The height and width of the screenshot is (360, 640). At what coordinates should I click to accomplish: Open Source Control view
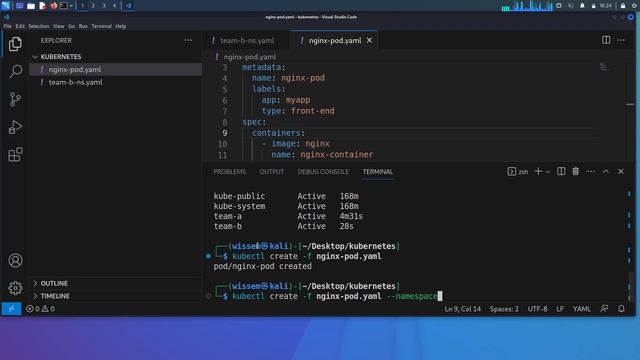(15, 99)
